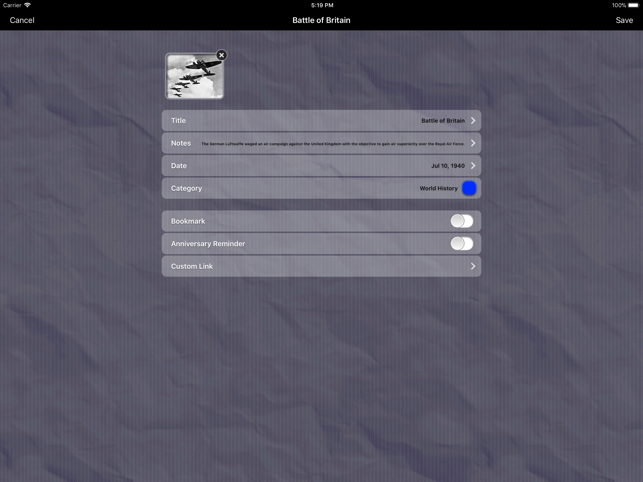The image size is (643, 482).
Task: Tap the Date label
Action: (179, 166)
